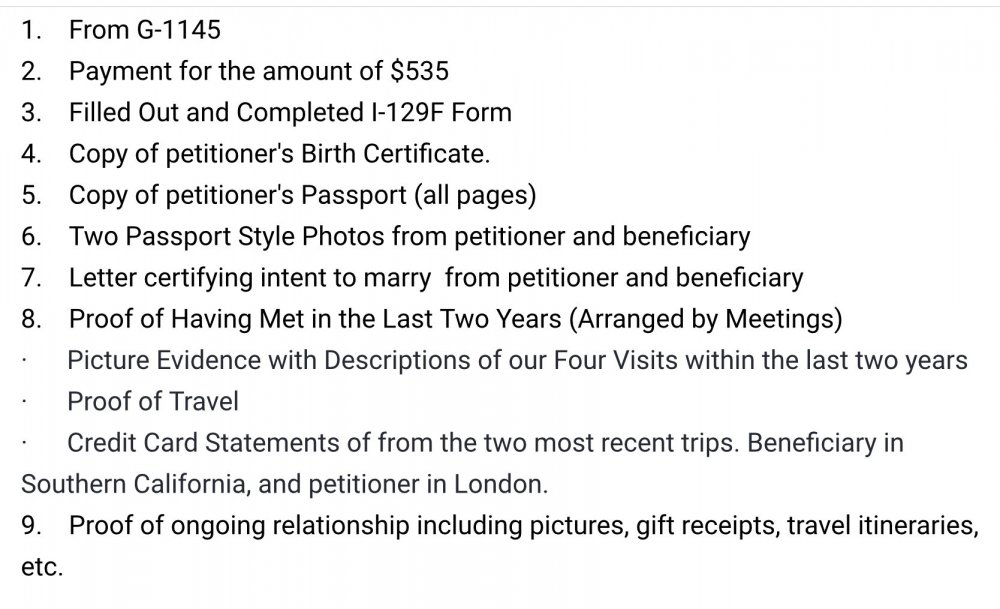The height and width of the screenshot is (609, 1000).
Task: Click the "Proof of Travel" bullet
Action: [153, 401]
